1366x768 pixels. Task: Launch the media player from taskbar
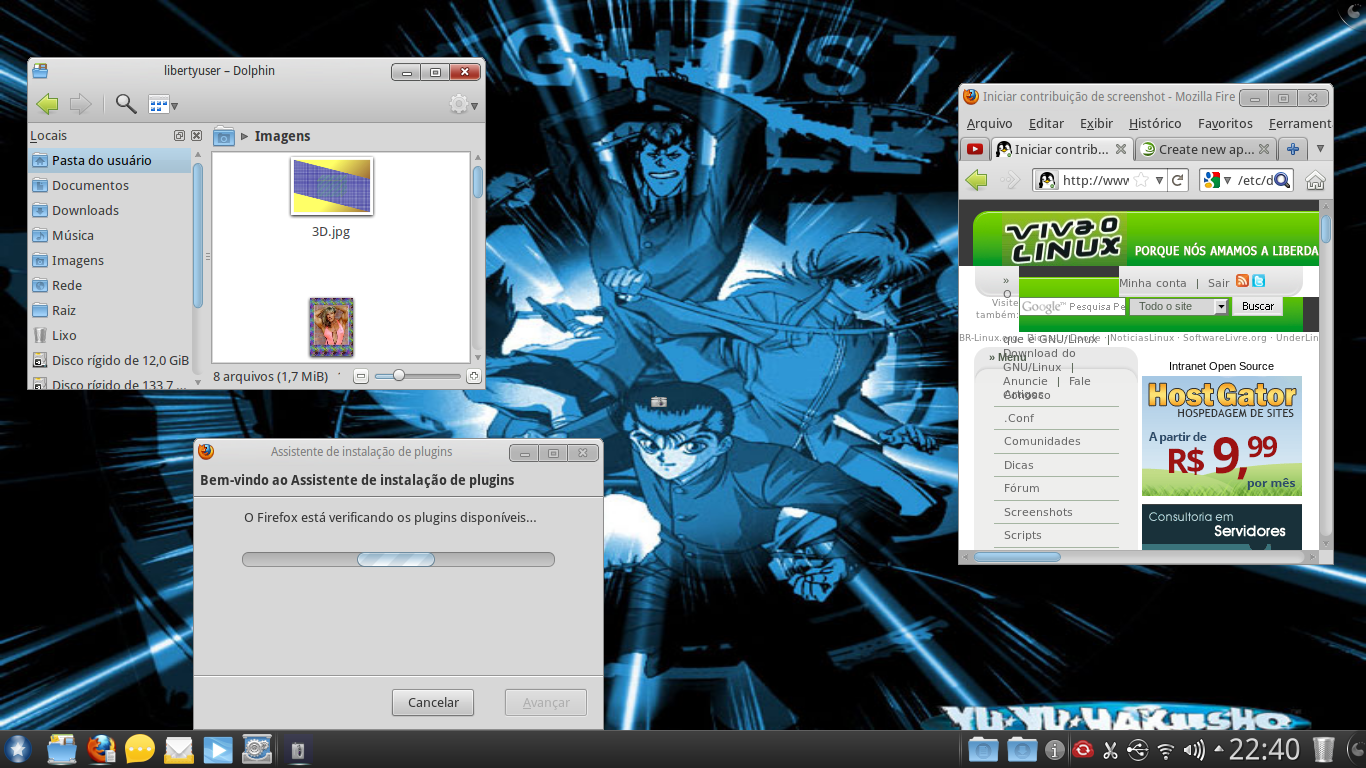click(218, 749)
